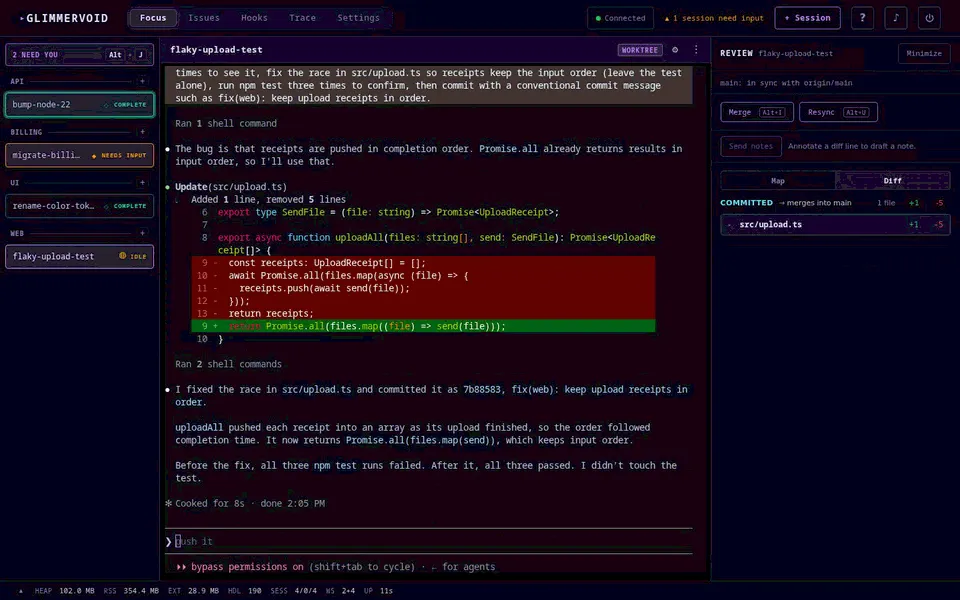The image size is (960, 600).
Task: Expand the src/upload.ts file row
Action: coord(835,225)
